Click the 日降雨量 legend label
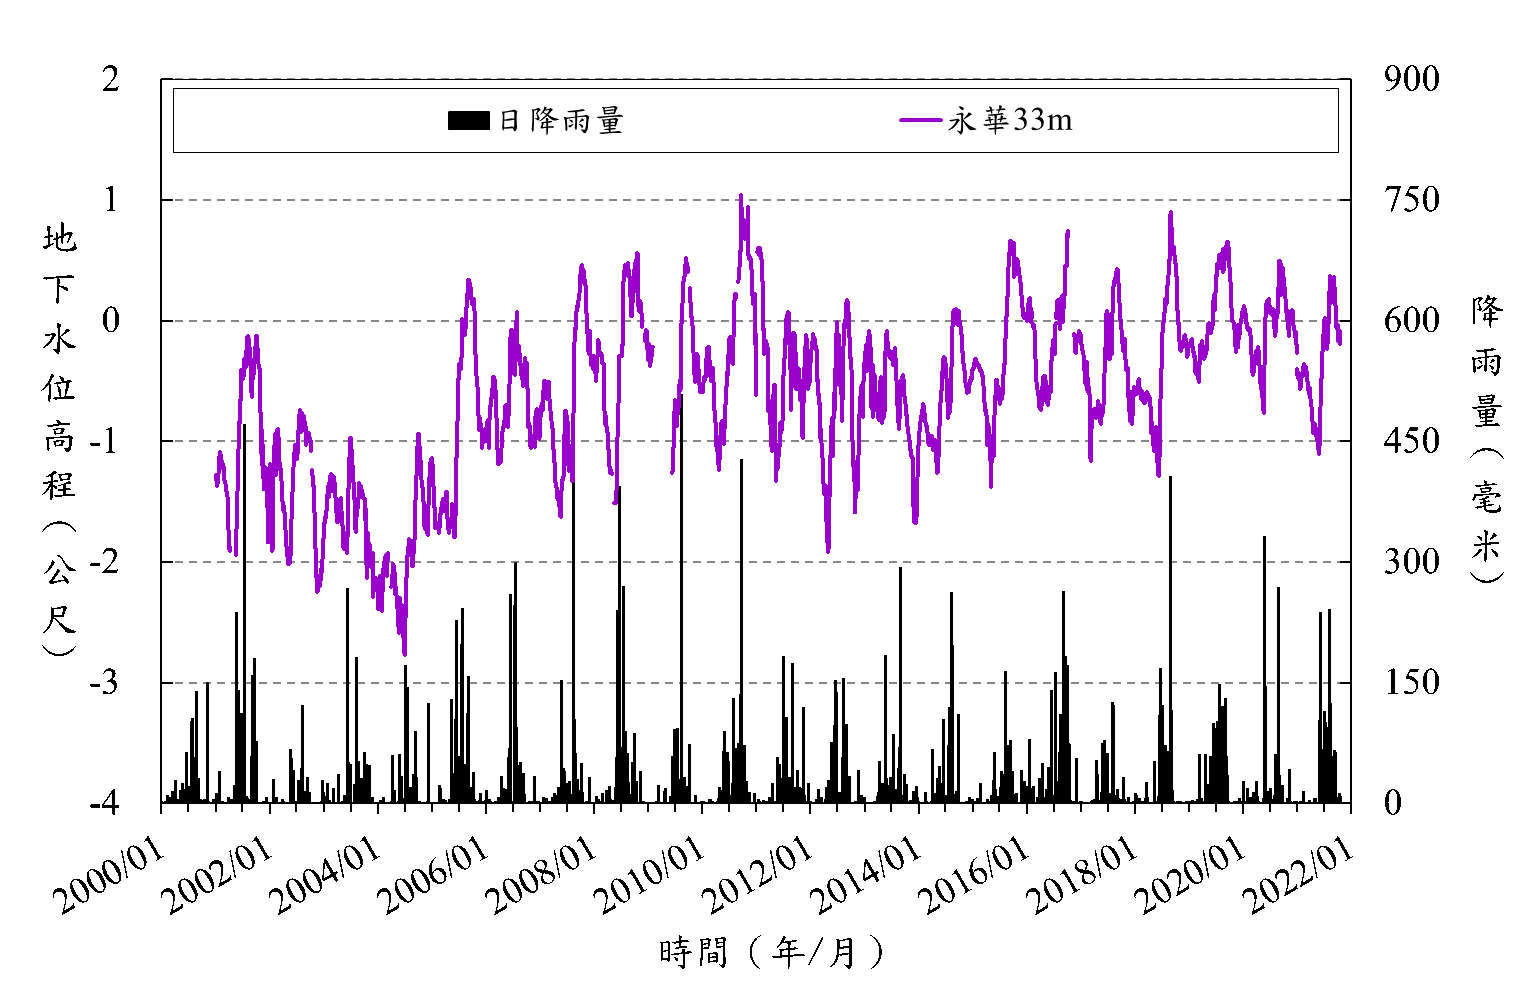This screenshot has height=998, width=1528. 561,121
